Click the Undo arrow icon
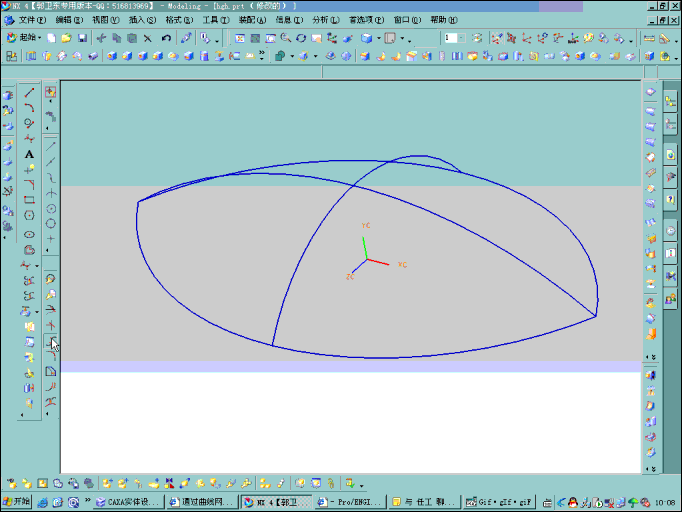The image size is (682, 512). [166, 38]
